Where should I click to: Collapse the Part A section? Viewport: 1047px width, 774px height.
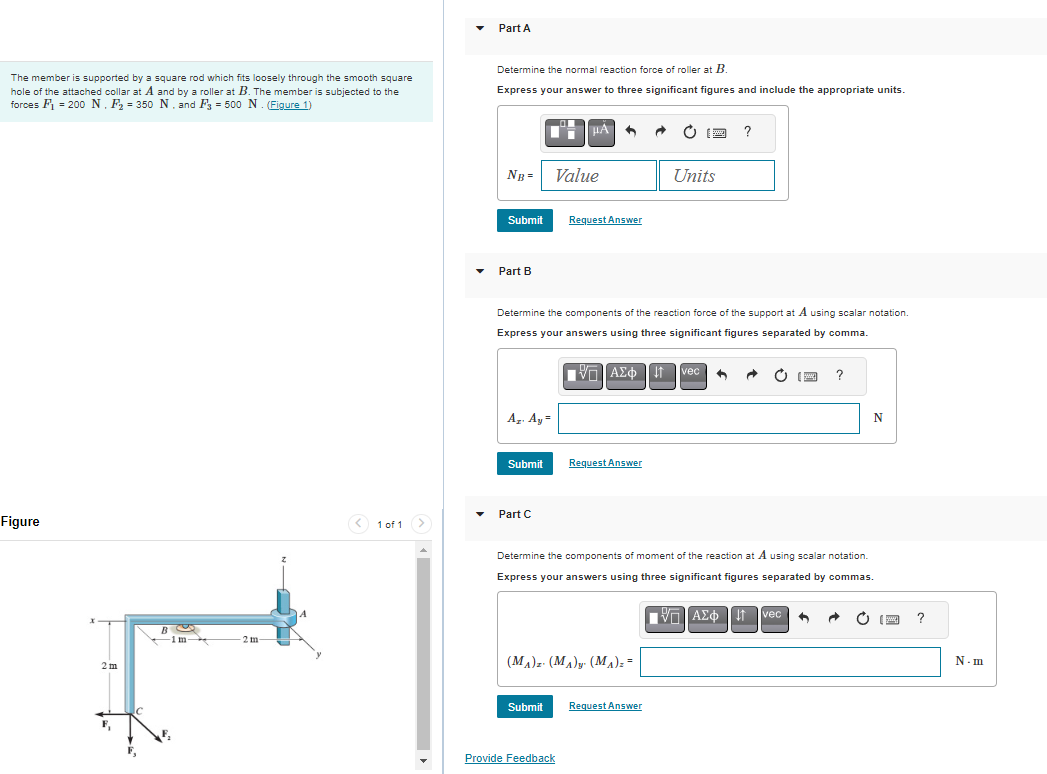480,28
